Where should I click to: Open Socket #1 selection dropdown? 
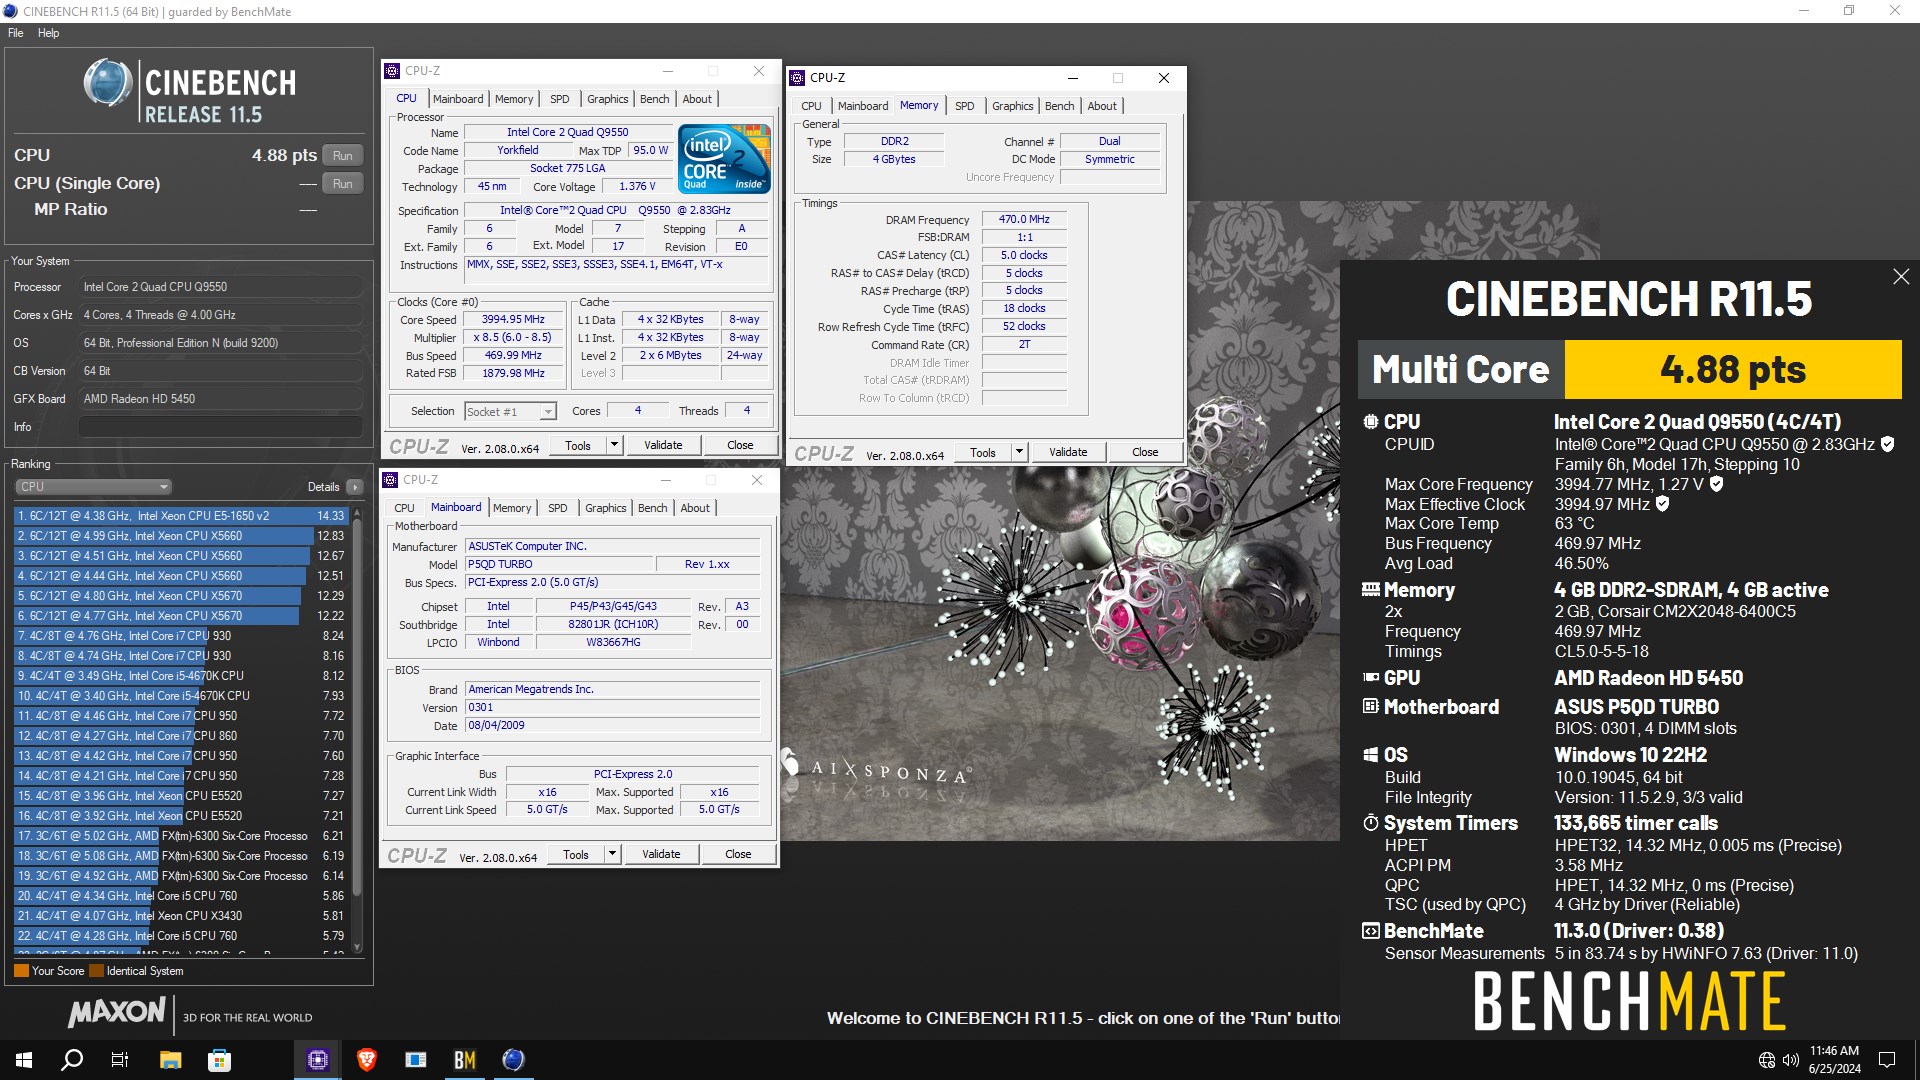(x=510, y=411)
